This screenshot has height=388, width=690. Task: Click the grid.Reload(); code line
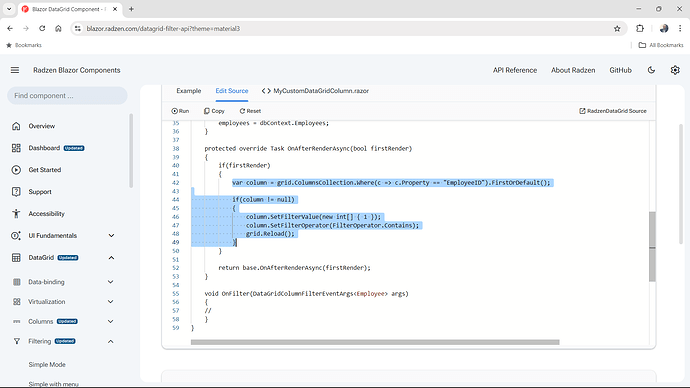tap(270, 234)
